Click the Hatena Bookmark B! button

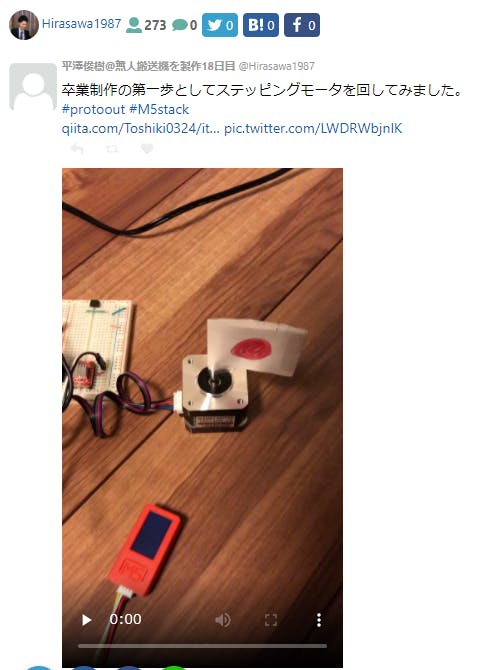point(261,25)
